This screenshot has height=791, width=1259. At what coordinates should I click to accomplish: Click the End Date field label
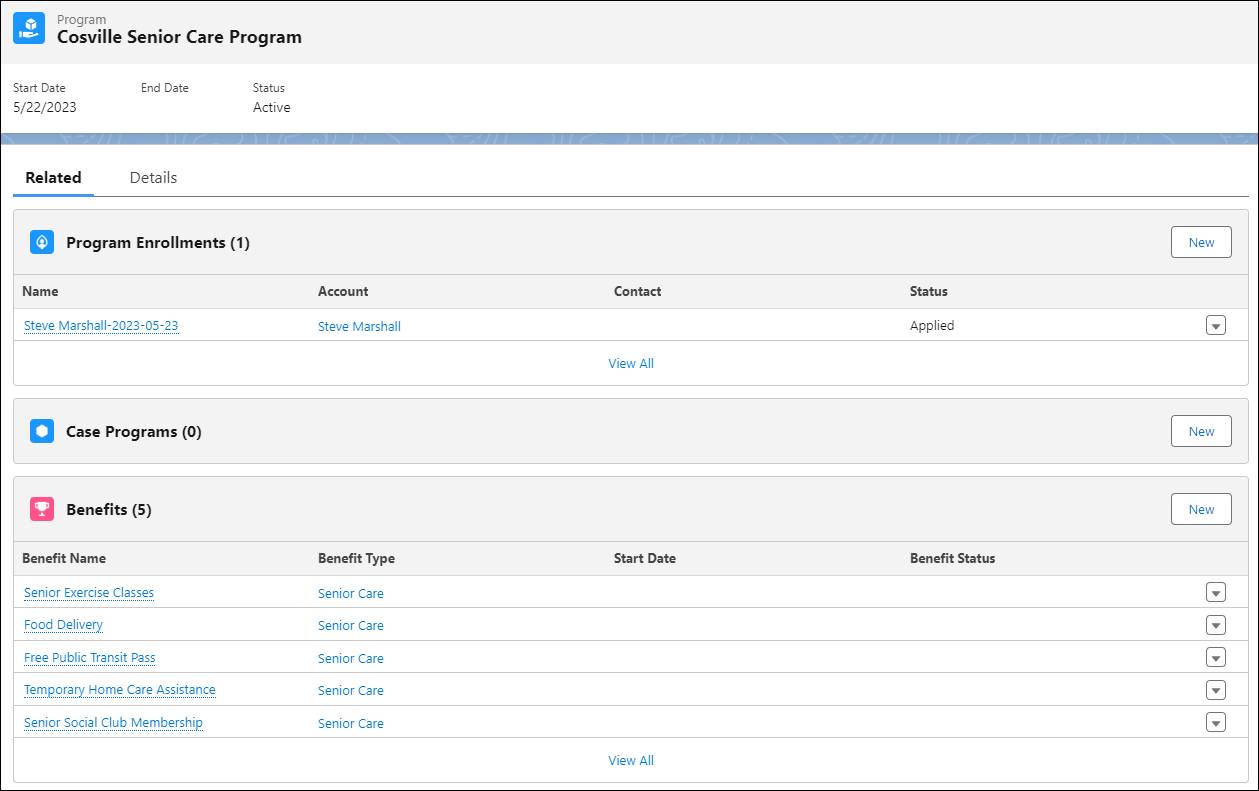[x=165, y=88]
